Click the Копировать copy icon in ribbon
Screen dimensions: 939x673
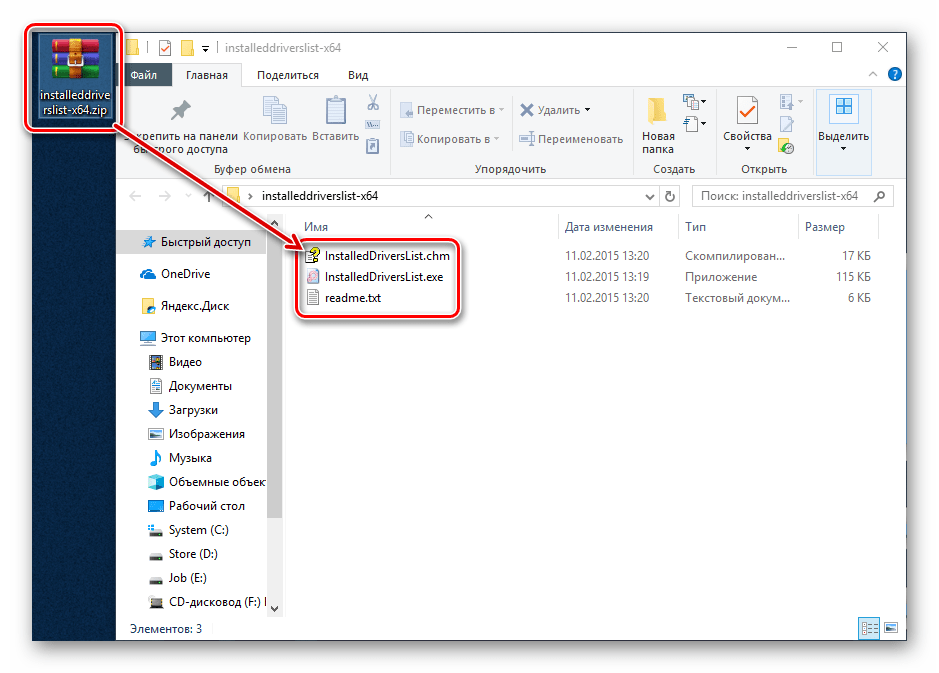click(x=275, y=111)
